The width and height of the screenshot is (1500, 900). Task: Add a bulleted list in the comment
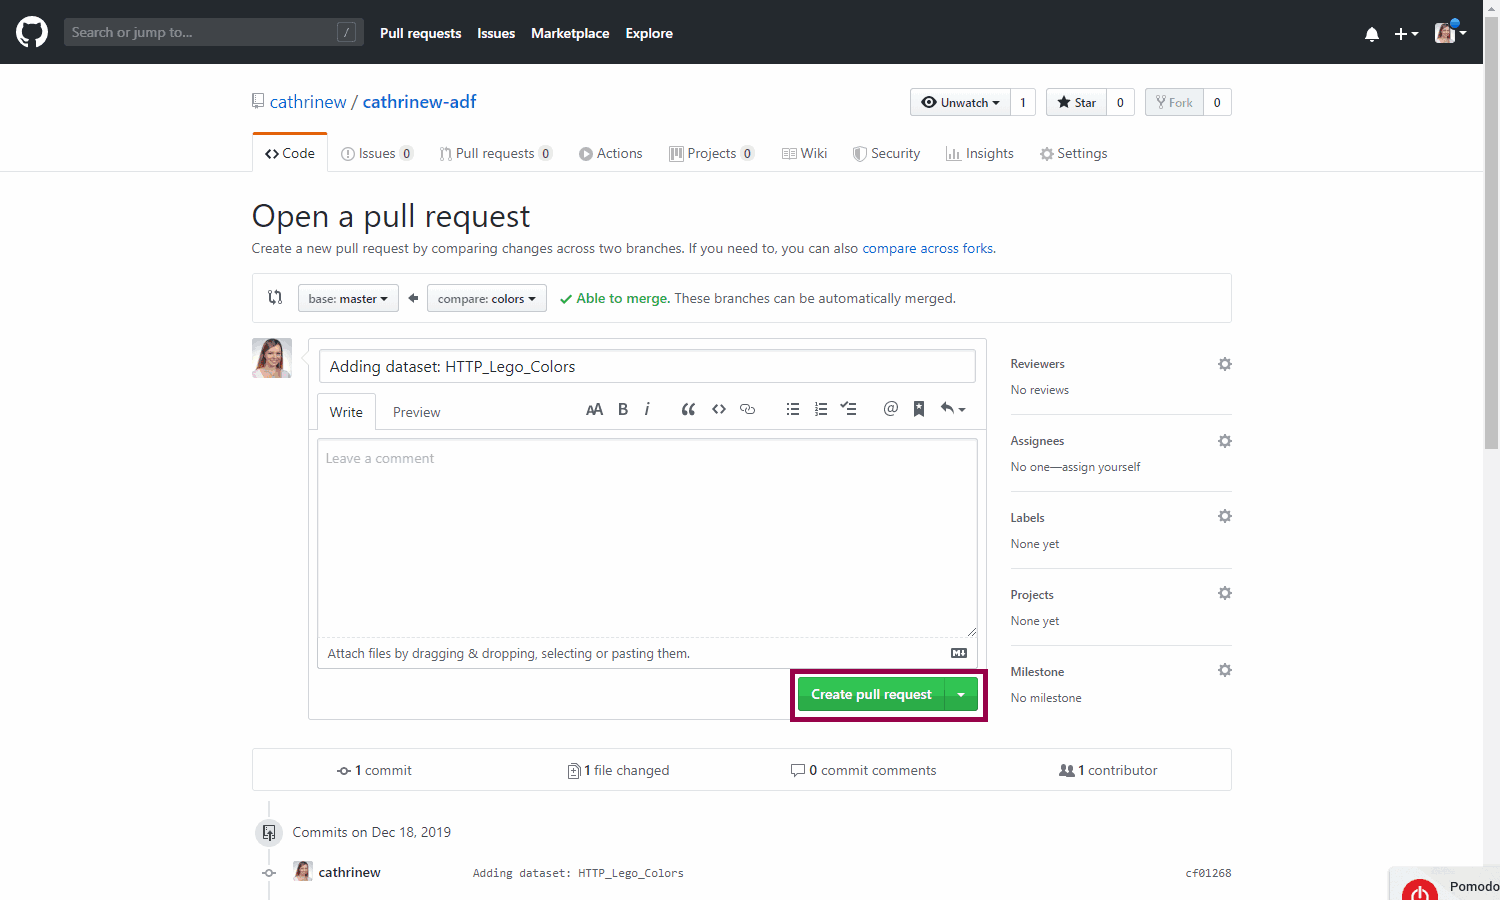[x=793, y=409]
